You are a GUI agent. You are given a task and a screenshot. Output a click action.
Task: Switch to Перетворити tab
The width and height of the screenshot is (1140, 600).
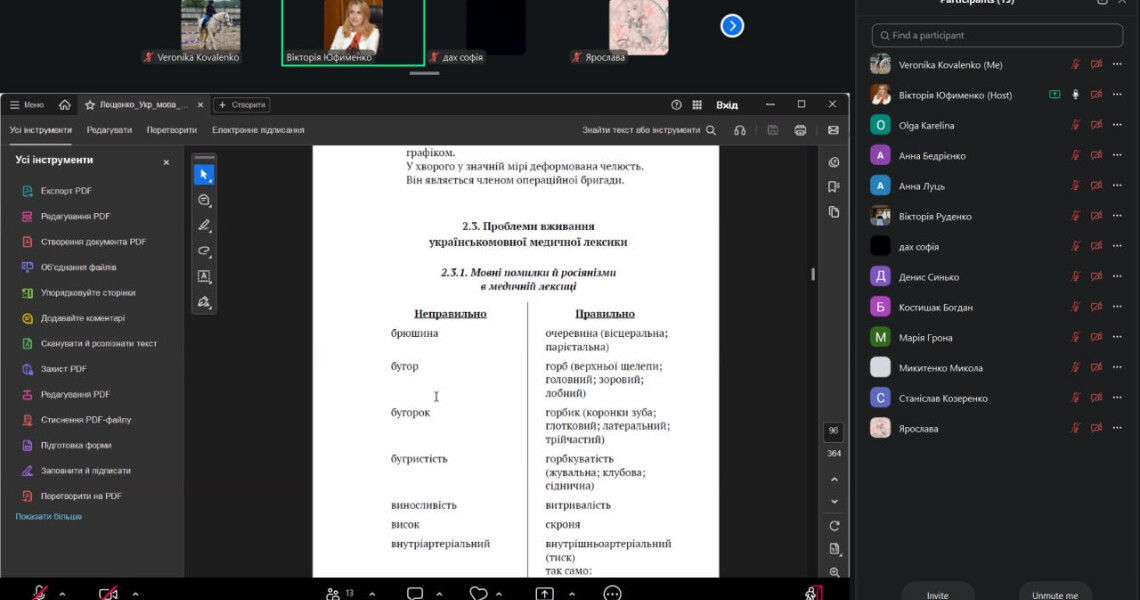tap(172, 130)
